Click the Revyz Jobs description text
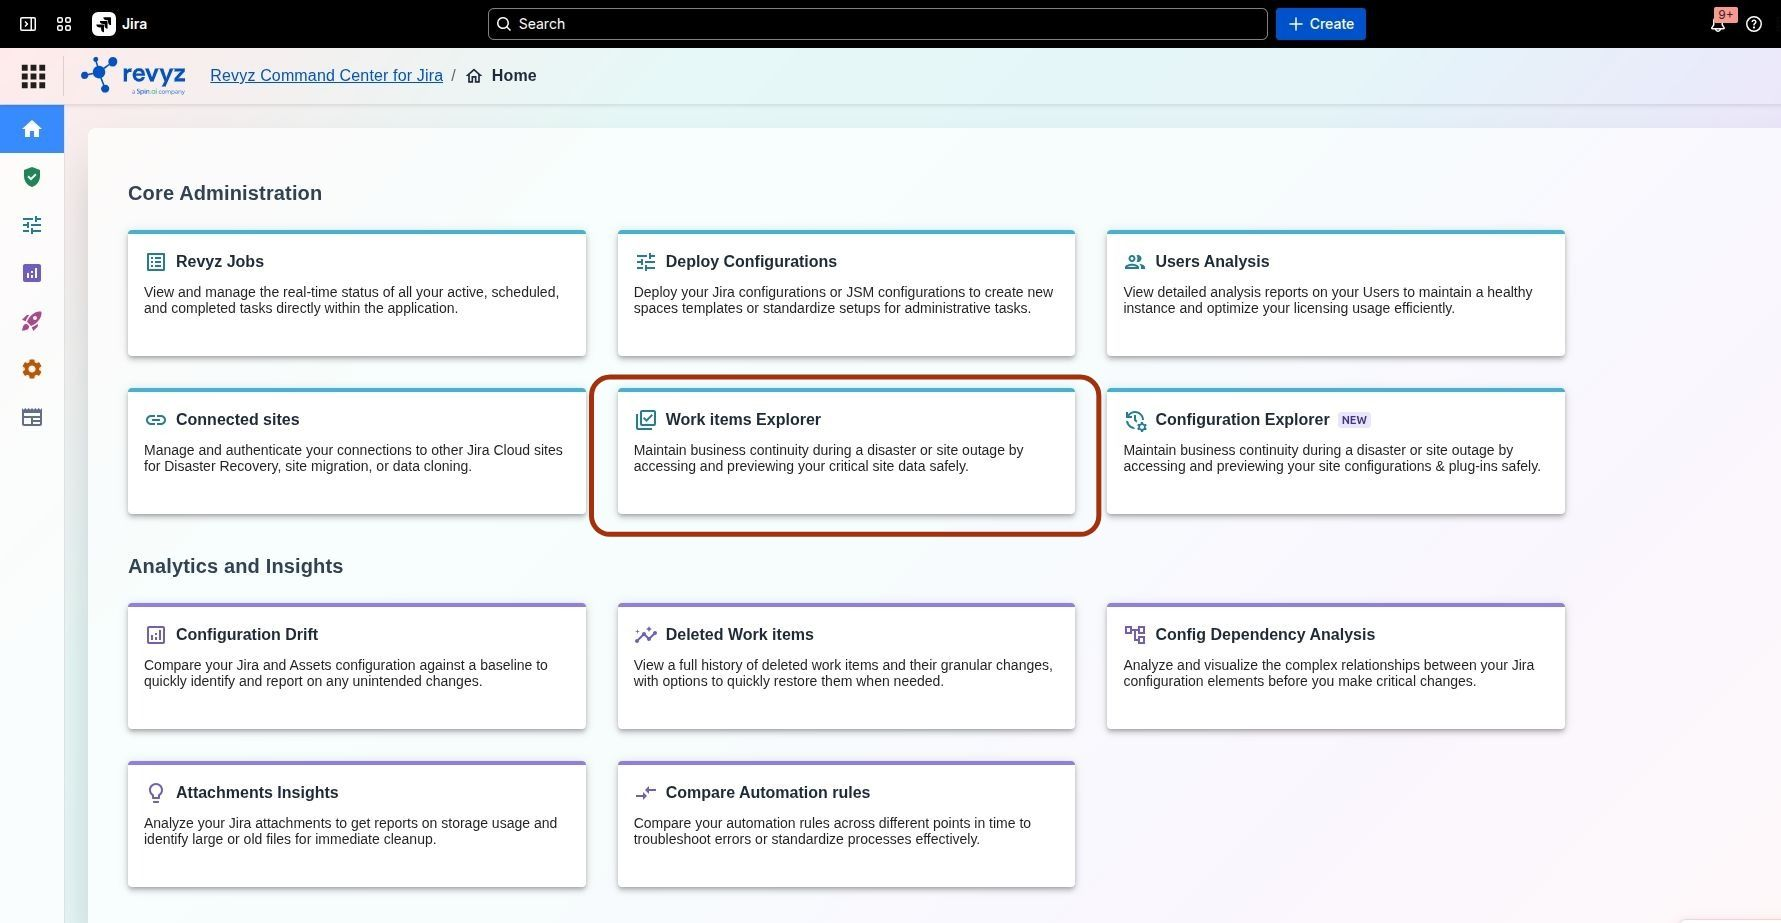Image resolution: width=1781 pixels, height=923 pixels. pos(352,300)
